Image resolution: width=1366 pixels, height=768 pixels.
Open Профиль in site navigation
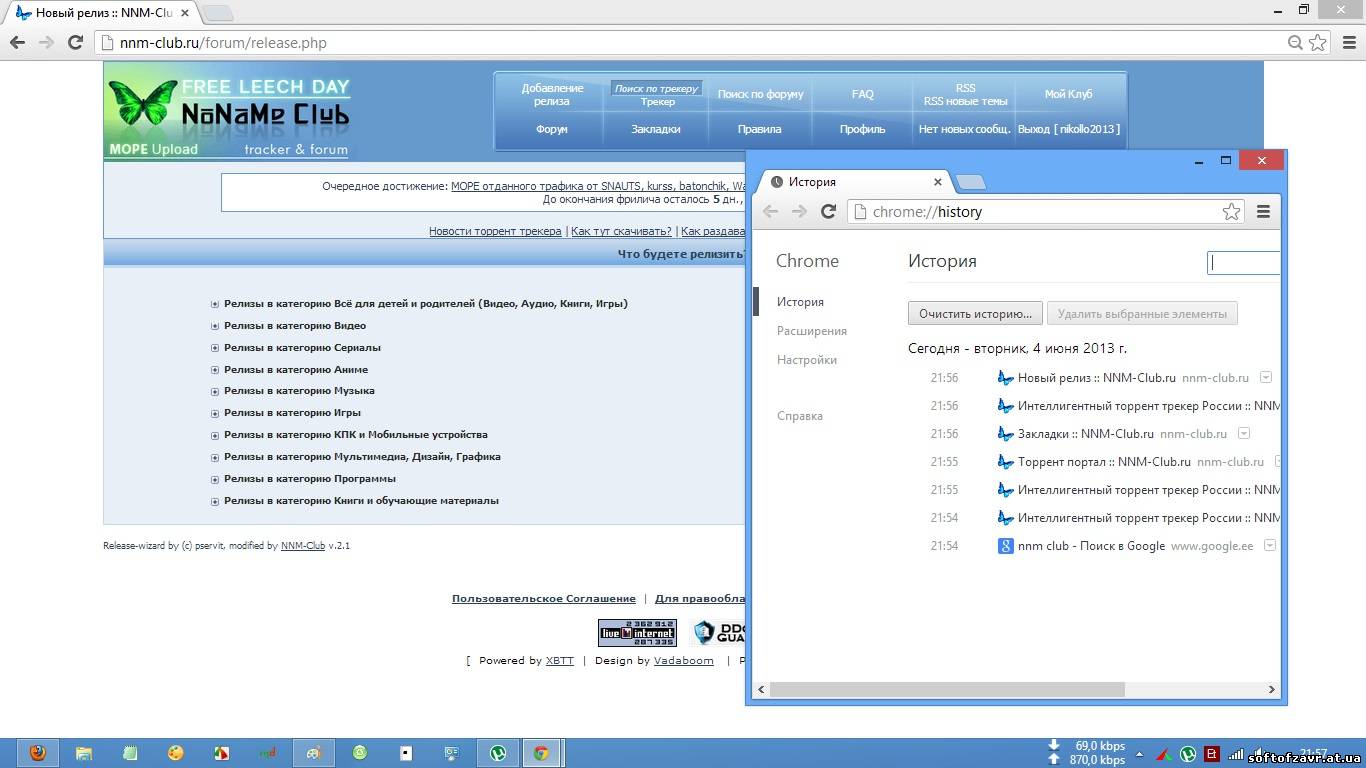pyautogui.click(x=863, y=129)
